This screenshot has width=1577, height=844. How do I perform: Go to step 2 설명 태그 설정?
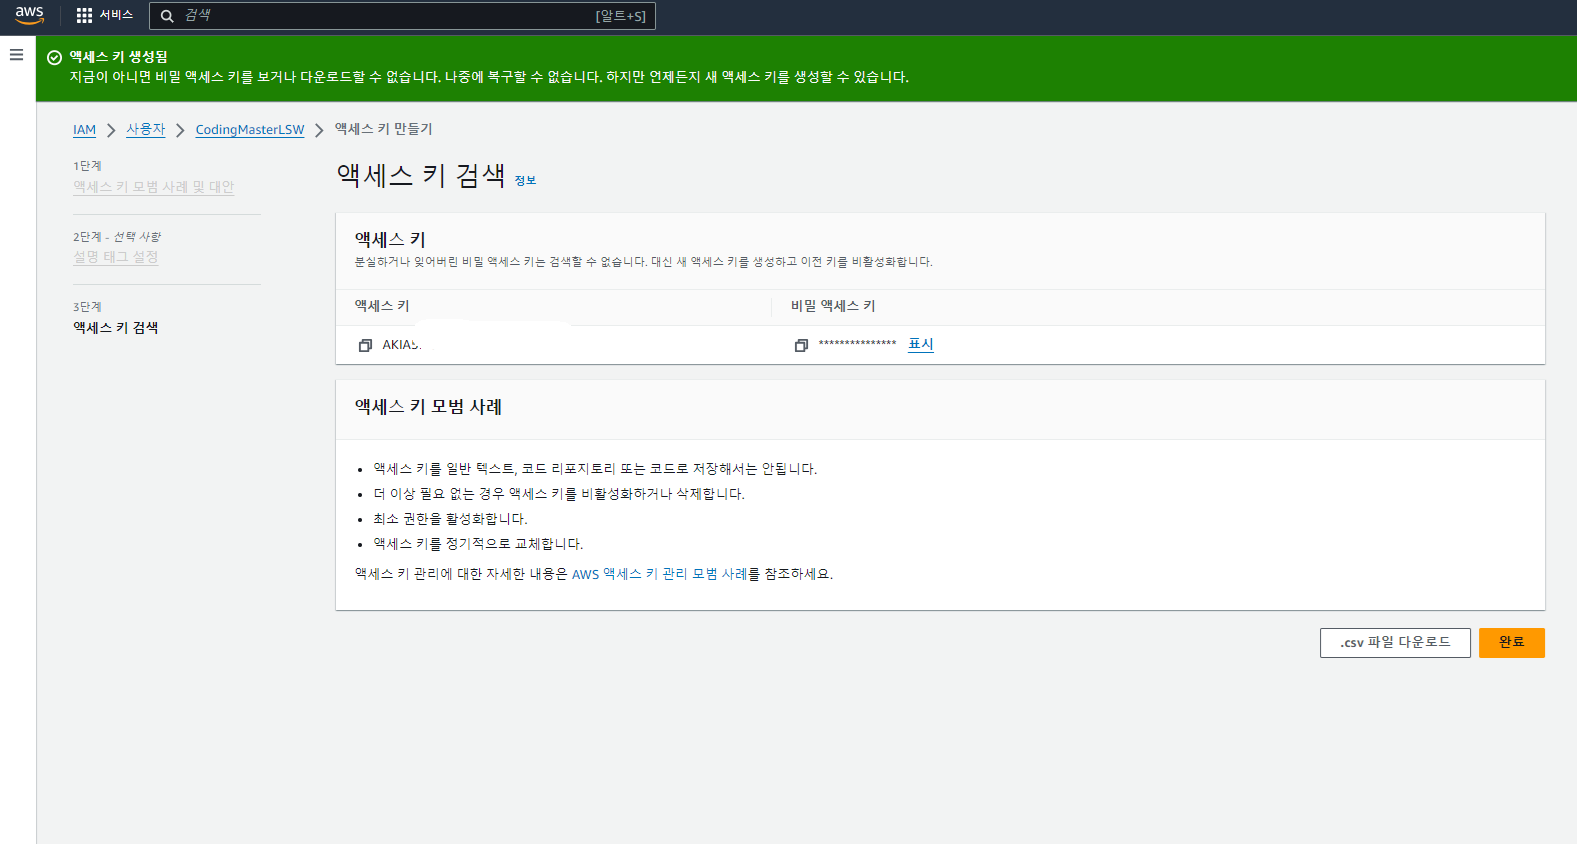pos(115,257)
